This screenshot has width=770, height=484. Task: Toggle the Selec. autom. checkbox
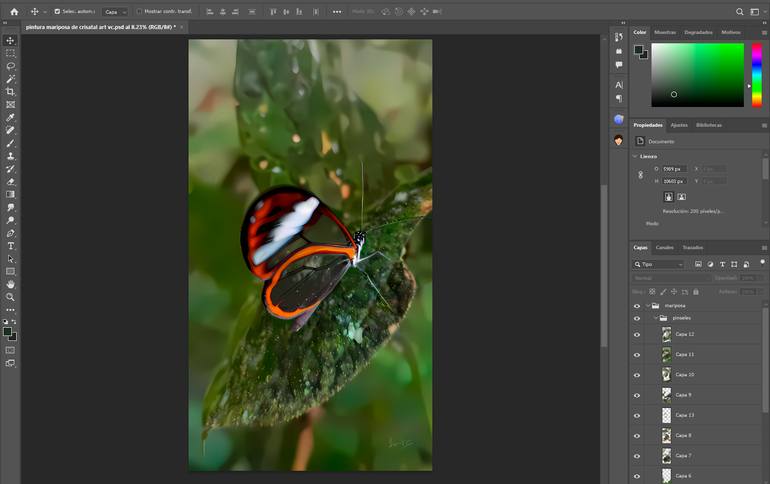point(57,12)
